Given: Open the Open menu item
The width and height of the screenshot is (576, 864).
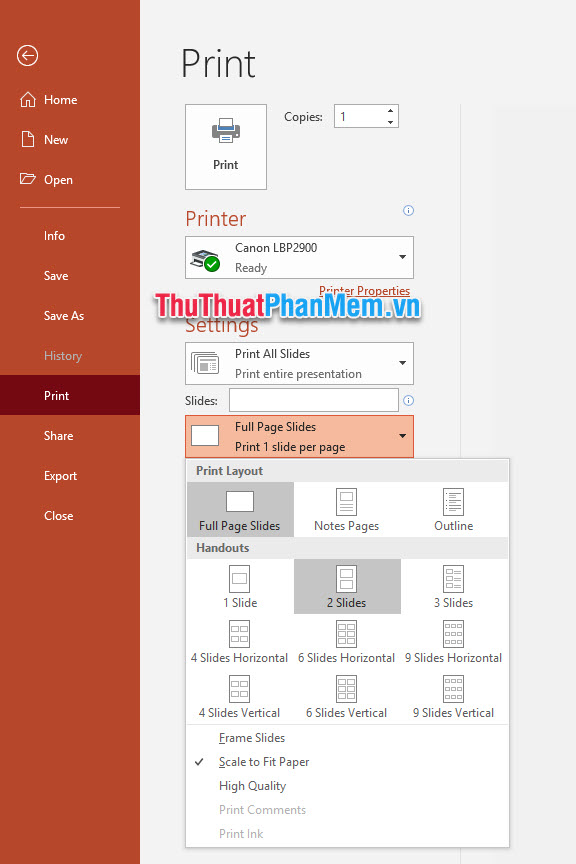Looking at the screenshot, I should pyautogui.click(x=70, y=180).
